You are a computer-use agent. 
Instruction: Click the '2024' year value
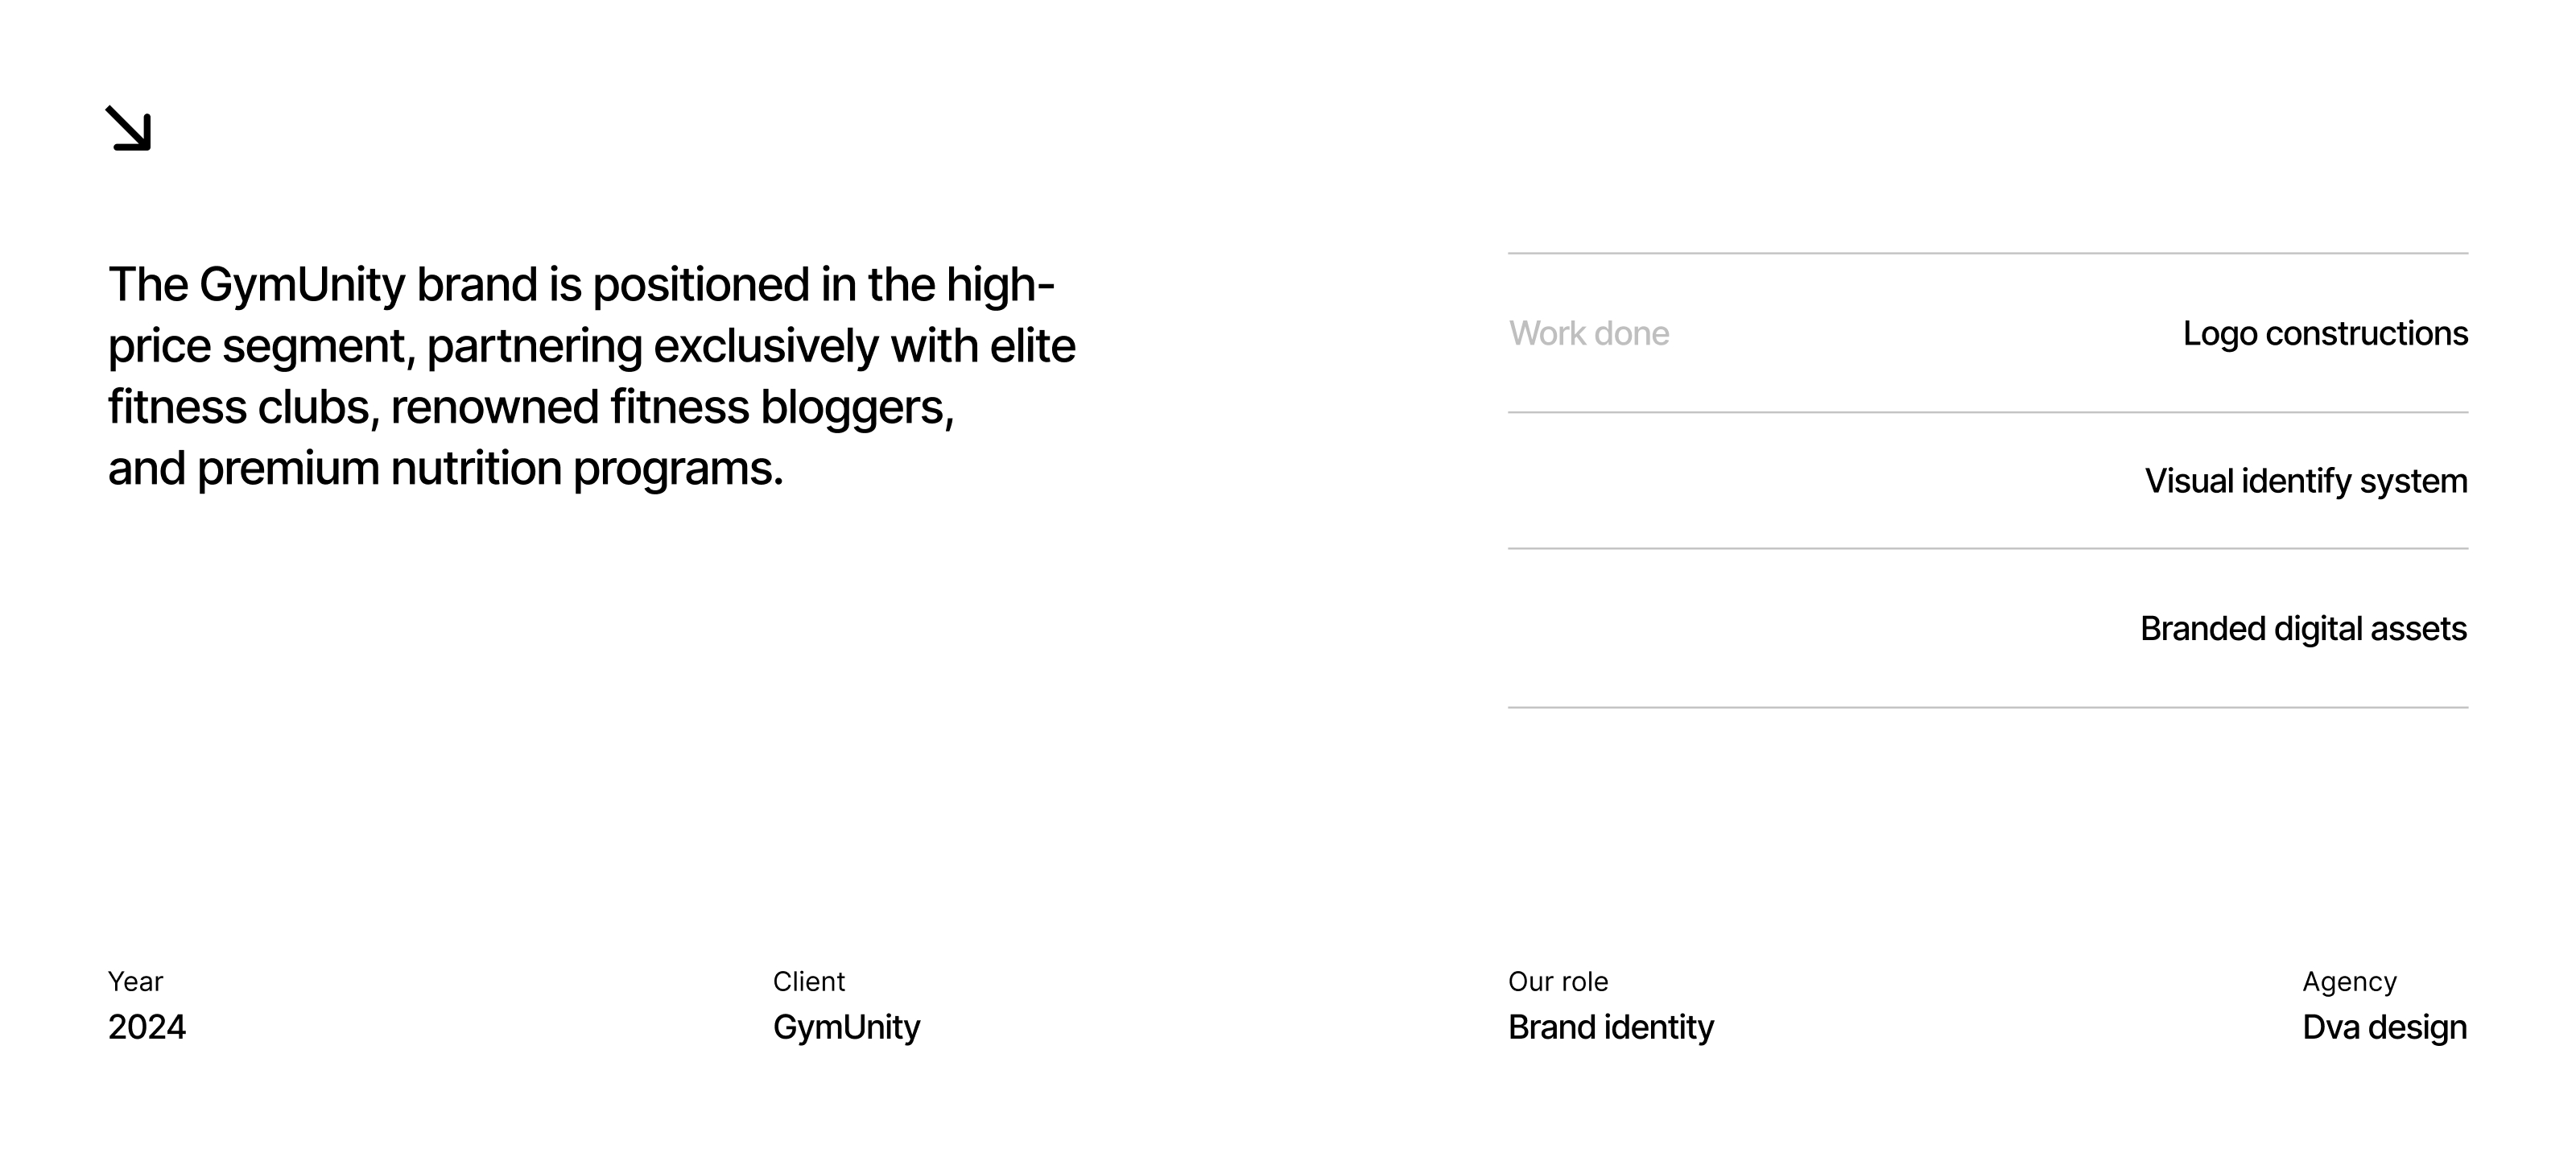coord(147,1027)
